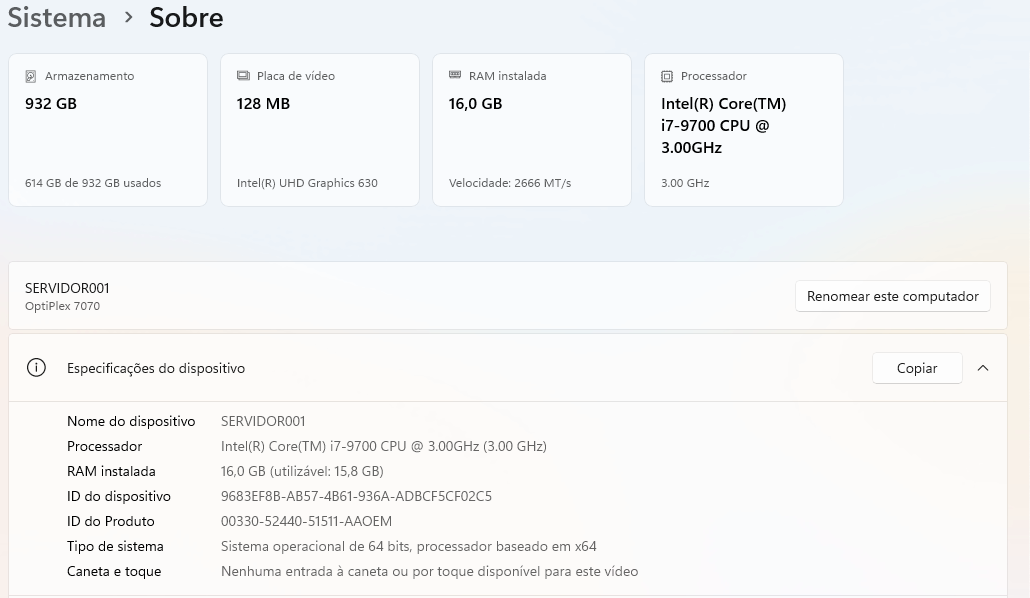The height and width of the screenshot is (598, 1030).
Task: Click the graphics card icon on Placa de vídeo card
Action: point(243,76)
